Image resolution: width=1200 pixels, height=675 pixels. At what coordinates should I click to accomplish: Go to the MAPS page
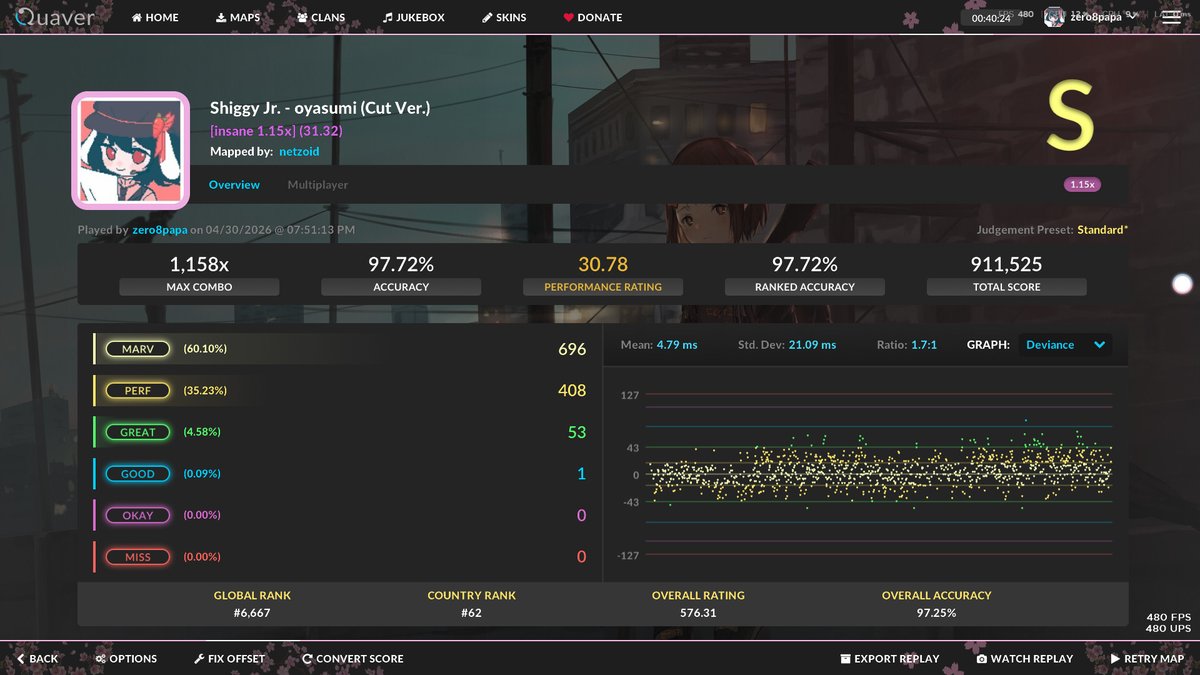click(238, 18)
